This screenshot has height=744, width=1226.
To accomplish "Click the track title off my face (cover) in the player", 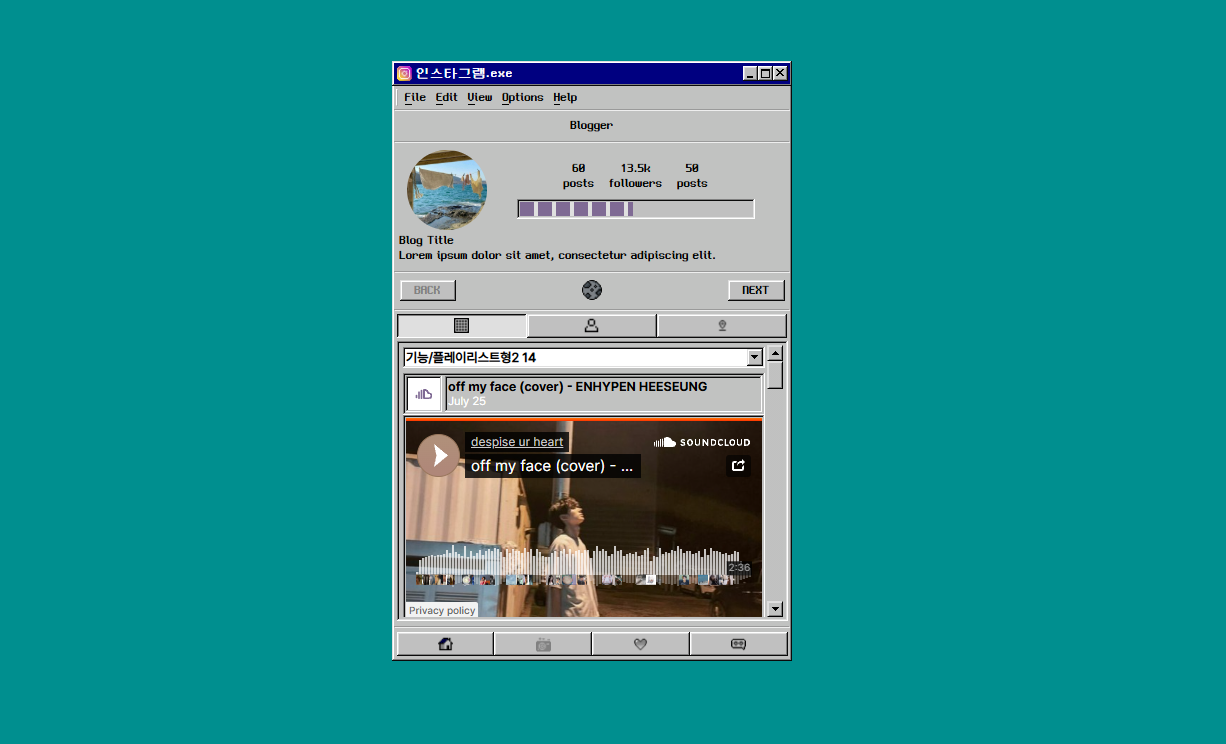I will coord(552,466).
